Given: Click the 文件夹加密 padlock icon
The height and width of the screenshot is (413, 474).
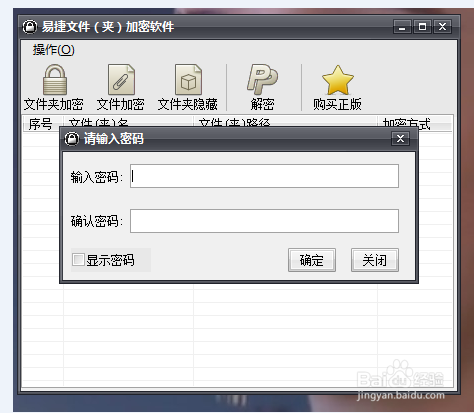Looking at the screenshot, I should tap(55, 80).
